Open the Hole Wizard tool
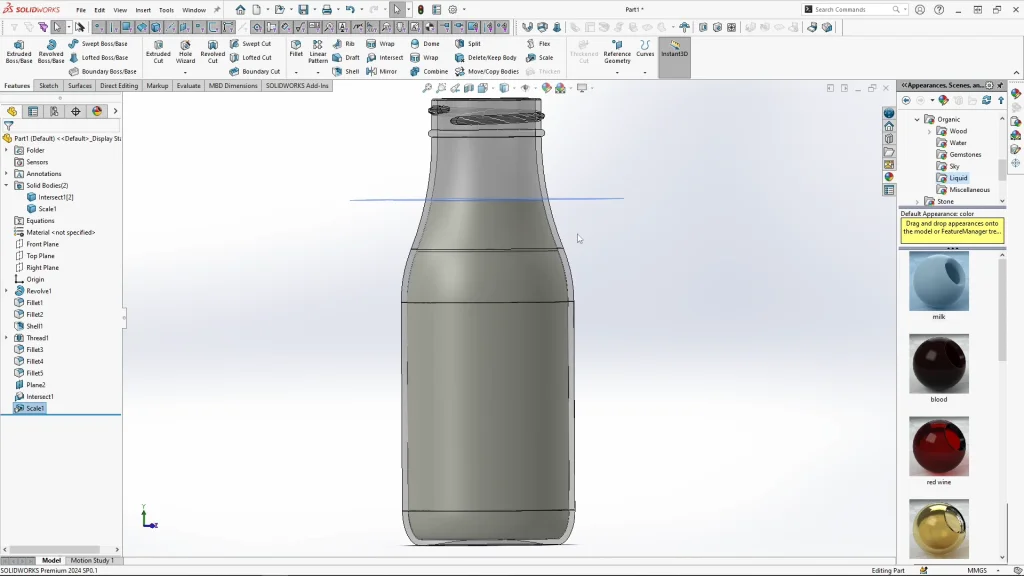 pos(185,51)
